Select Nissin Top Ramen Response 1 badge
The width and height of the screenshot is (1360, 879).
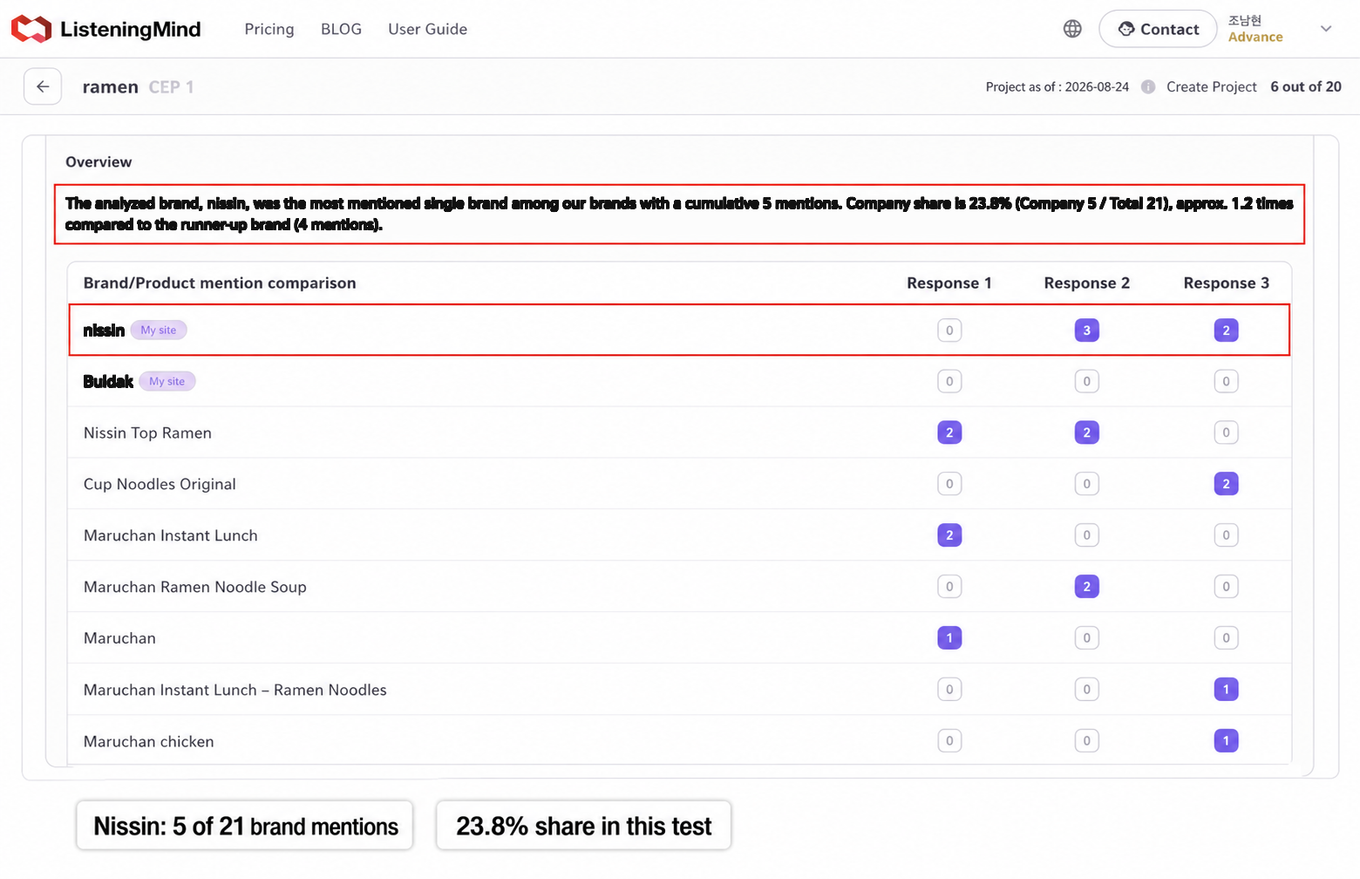tap(949, 432)
